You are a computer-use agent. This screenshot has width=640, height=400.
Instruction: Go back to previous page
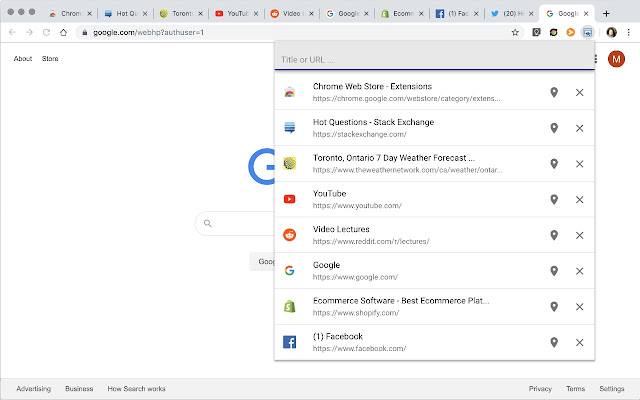(12, 32)
